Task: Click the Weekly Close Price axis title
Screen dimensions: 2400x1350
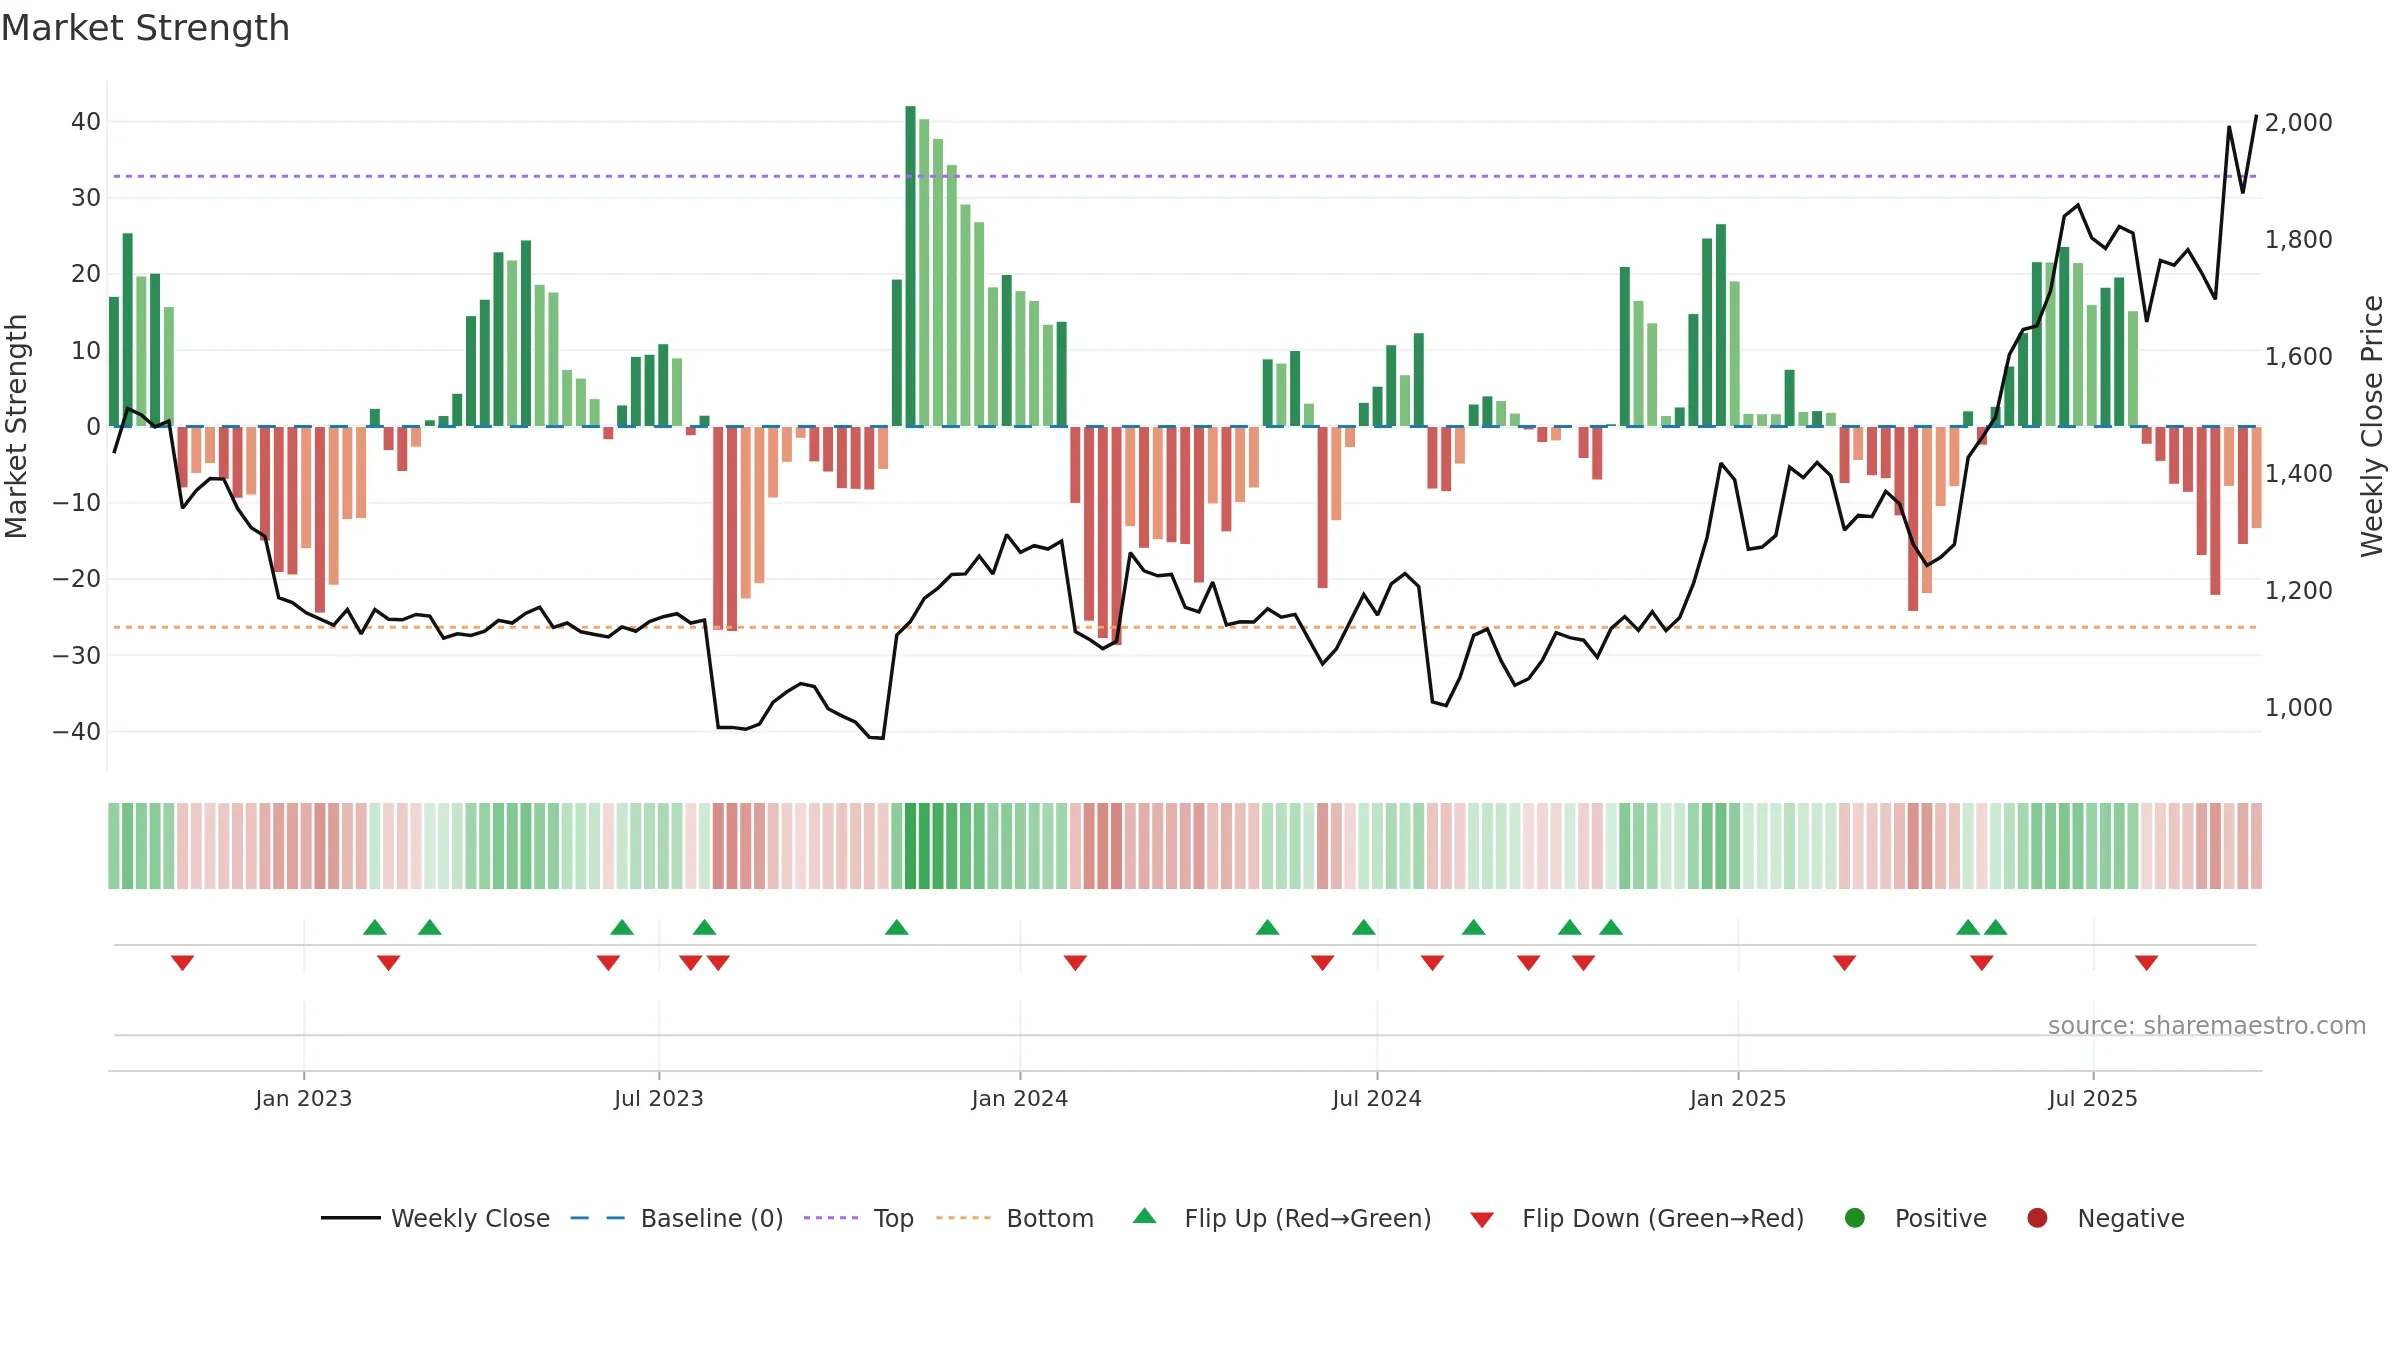Action: 2372,426
